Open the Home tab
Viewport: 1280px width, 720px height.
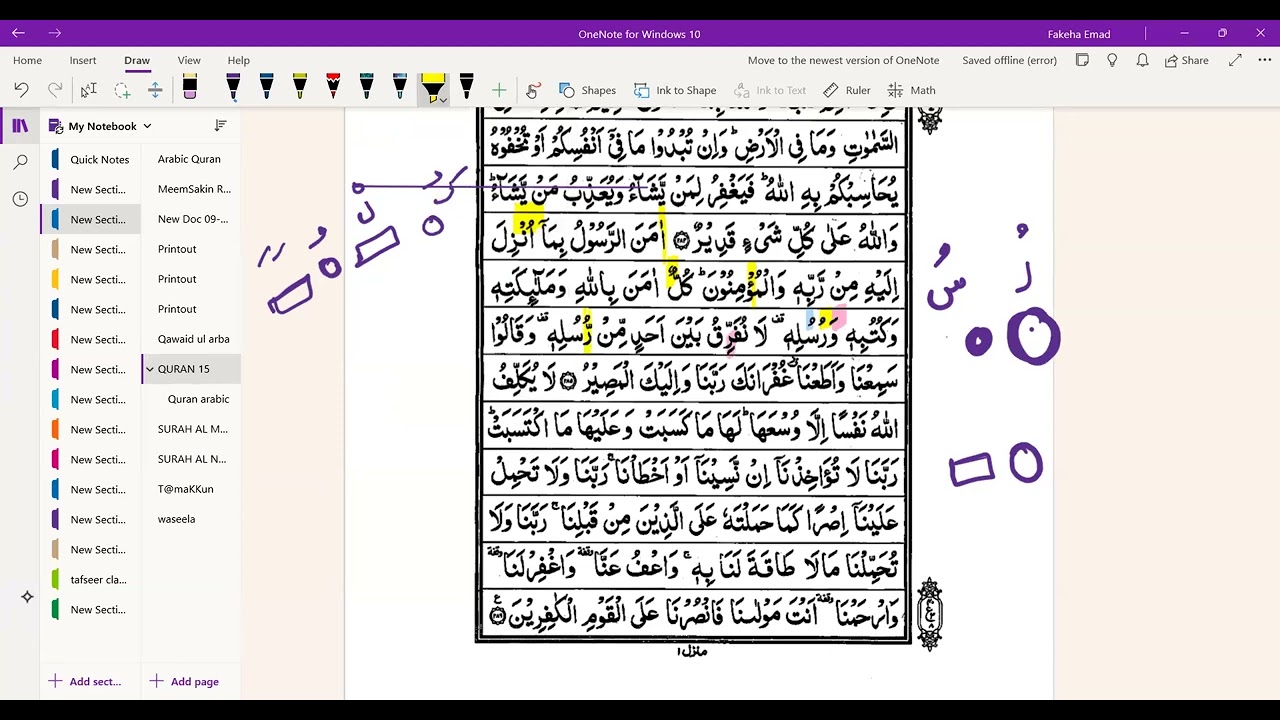27,60
